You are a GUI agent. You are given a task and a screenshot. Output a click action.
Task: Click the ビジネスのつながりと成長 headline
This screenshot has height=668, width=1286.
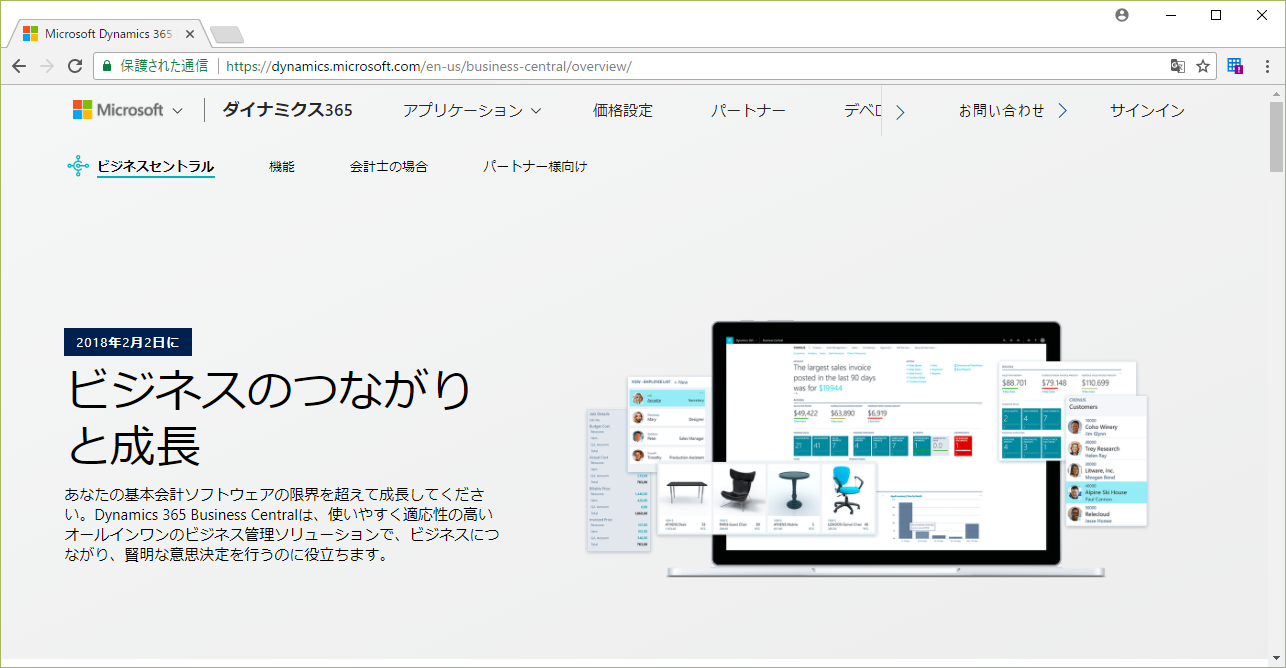(268, 417)
